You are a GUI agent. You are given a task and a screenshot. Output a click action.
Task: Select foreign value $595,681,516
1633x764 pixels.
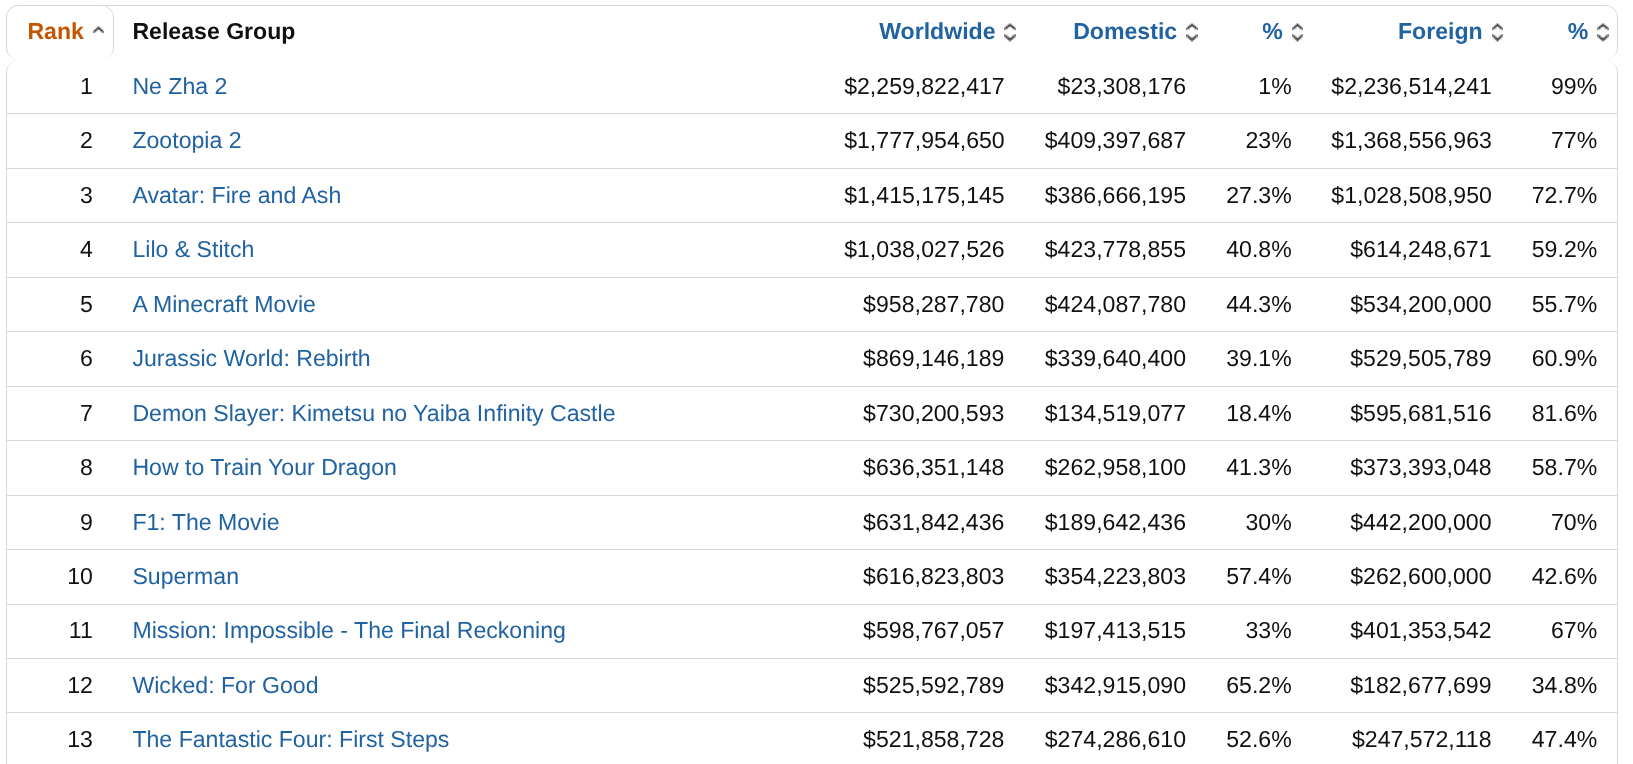pyautogui.click(x=1420, y=414)
